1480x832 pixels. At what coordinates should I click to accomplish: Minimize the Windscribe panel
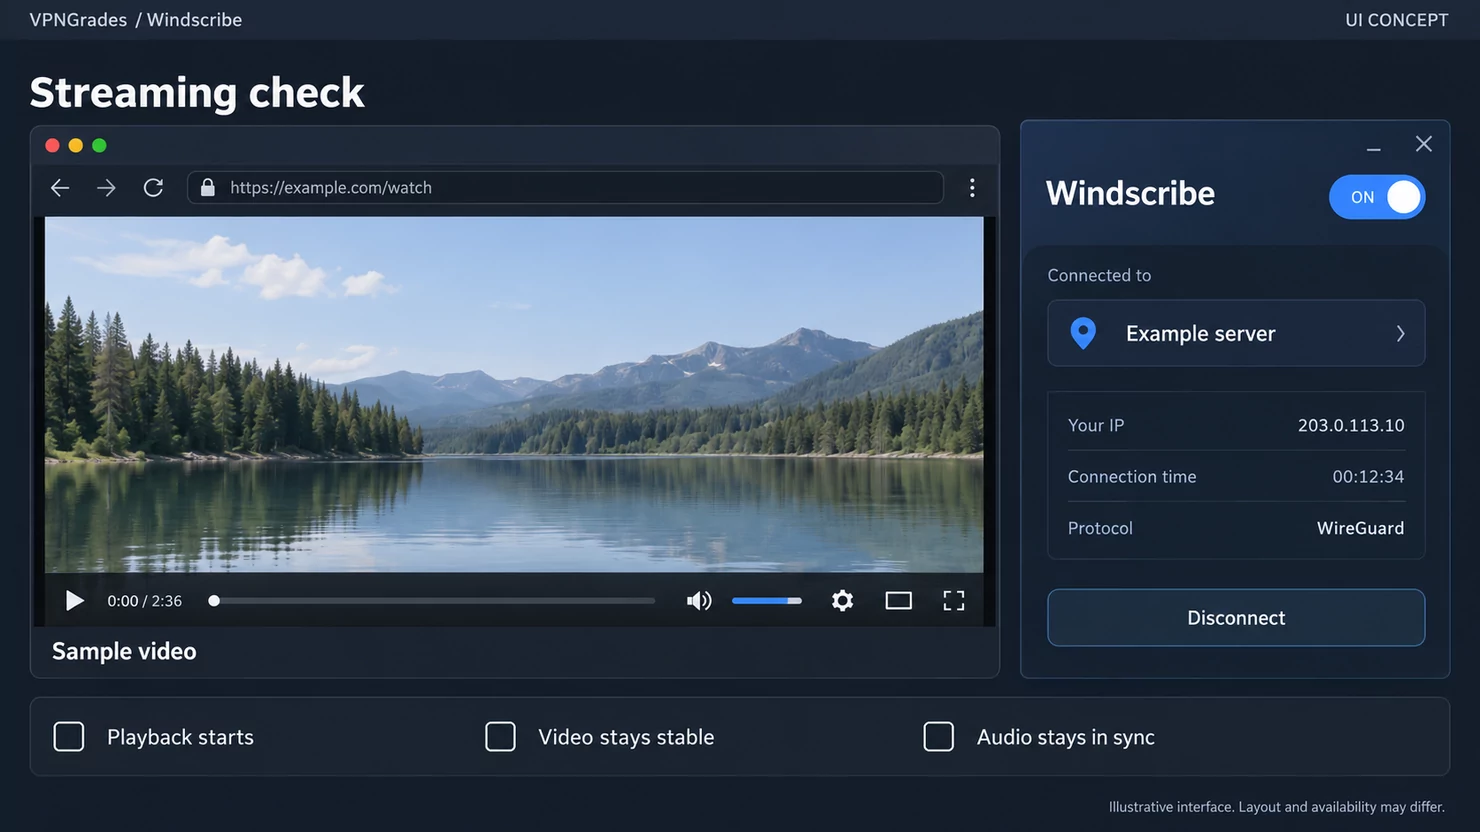pyautogui.click(x=1374, y=149)
